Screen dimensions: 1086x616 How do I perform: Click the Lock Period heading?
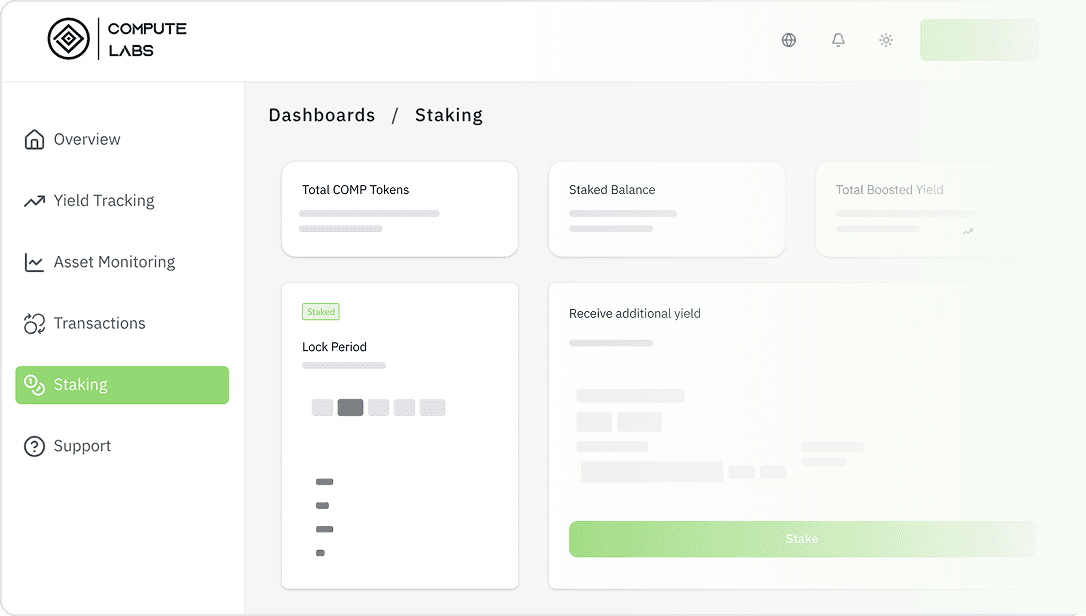334,347
